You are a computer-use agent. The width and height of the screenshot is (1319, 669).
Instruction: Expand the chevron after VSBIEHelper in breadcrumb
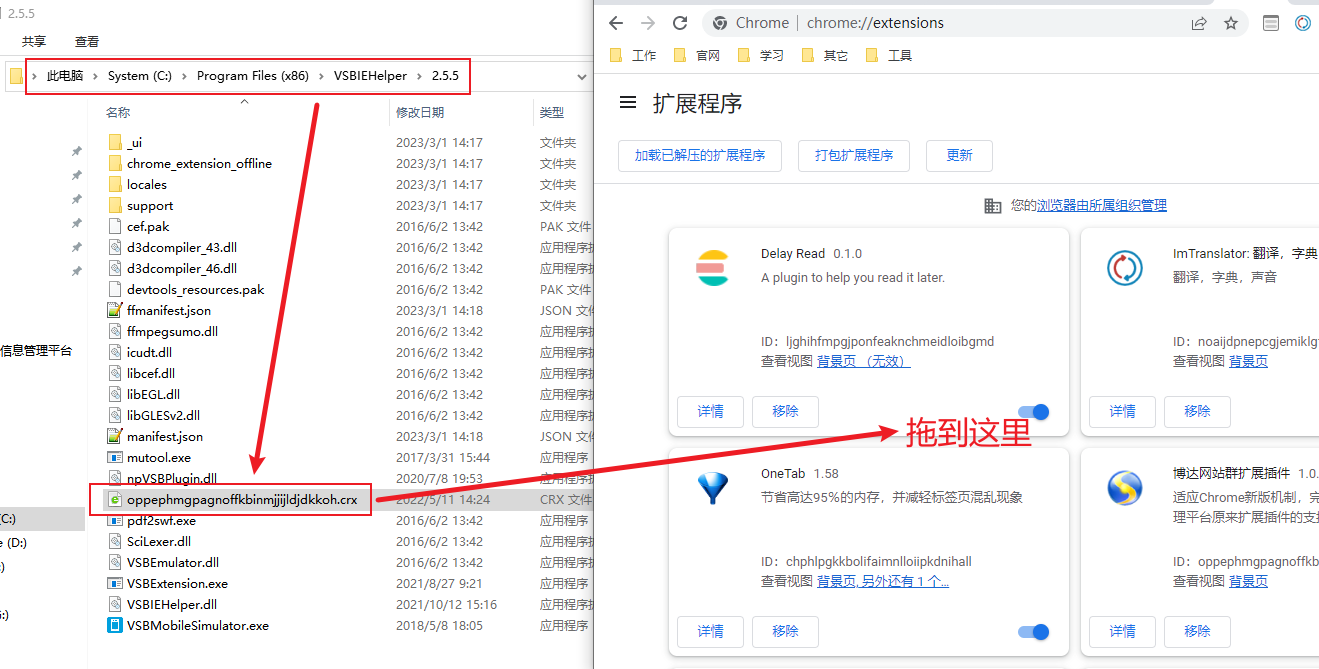[420, 76]
